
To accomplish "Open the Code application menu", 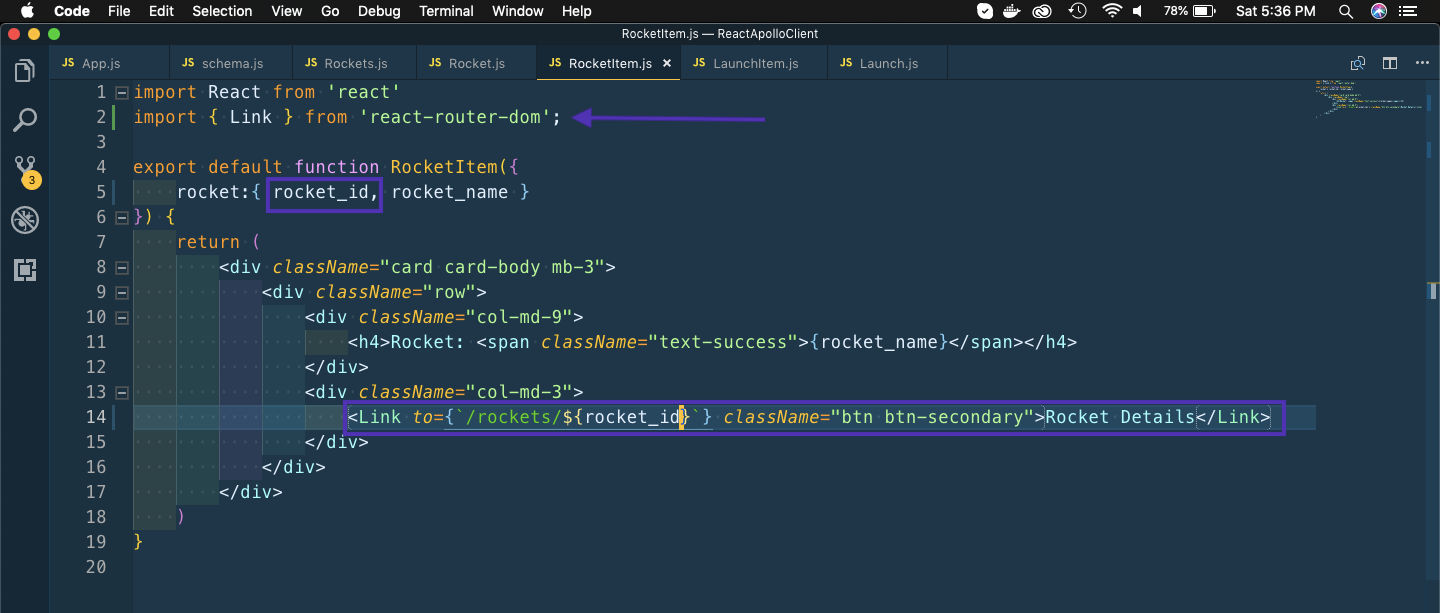I will [x=72, y=11].
